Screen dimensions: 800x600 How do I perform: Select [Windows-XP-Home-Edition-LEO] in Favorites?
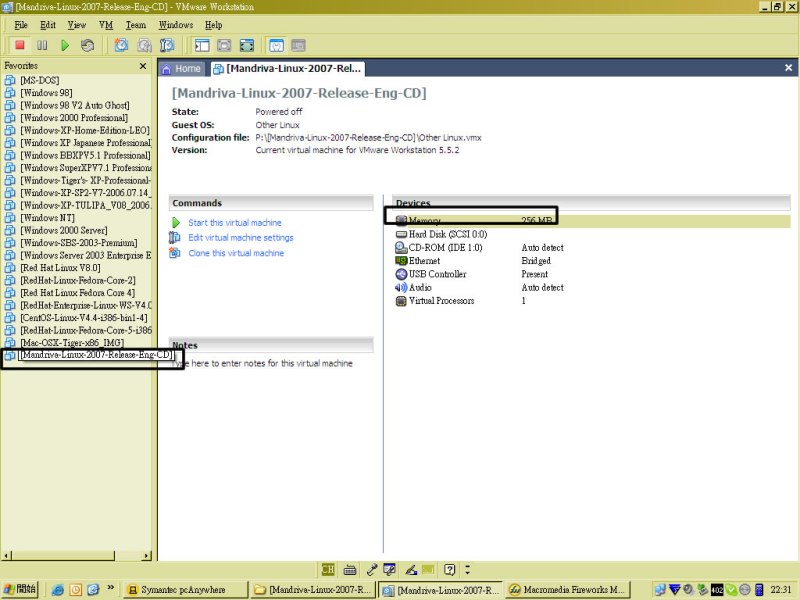(x=85, y=130)
